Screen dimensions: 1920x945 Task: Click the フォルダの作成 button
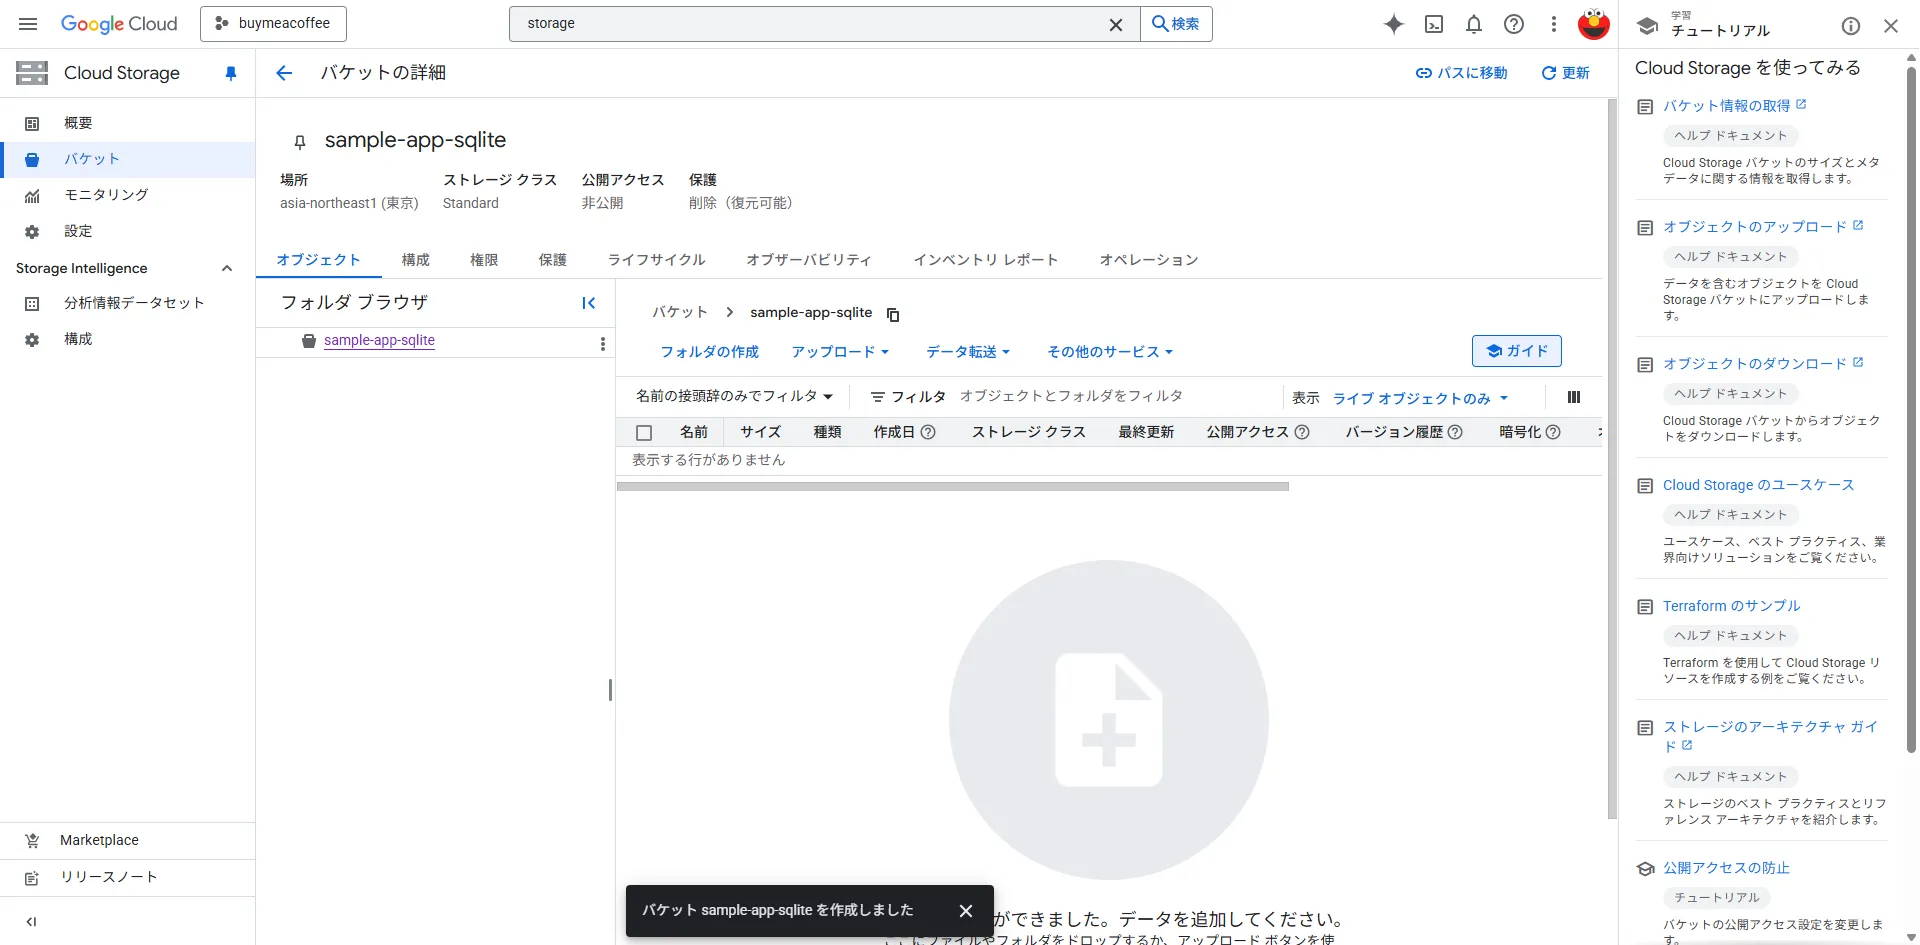pos(709,351)
